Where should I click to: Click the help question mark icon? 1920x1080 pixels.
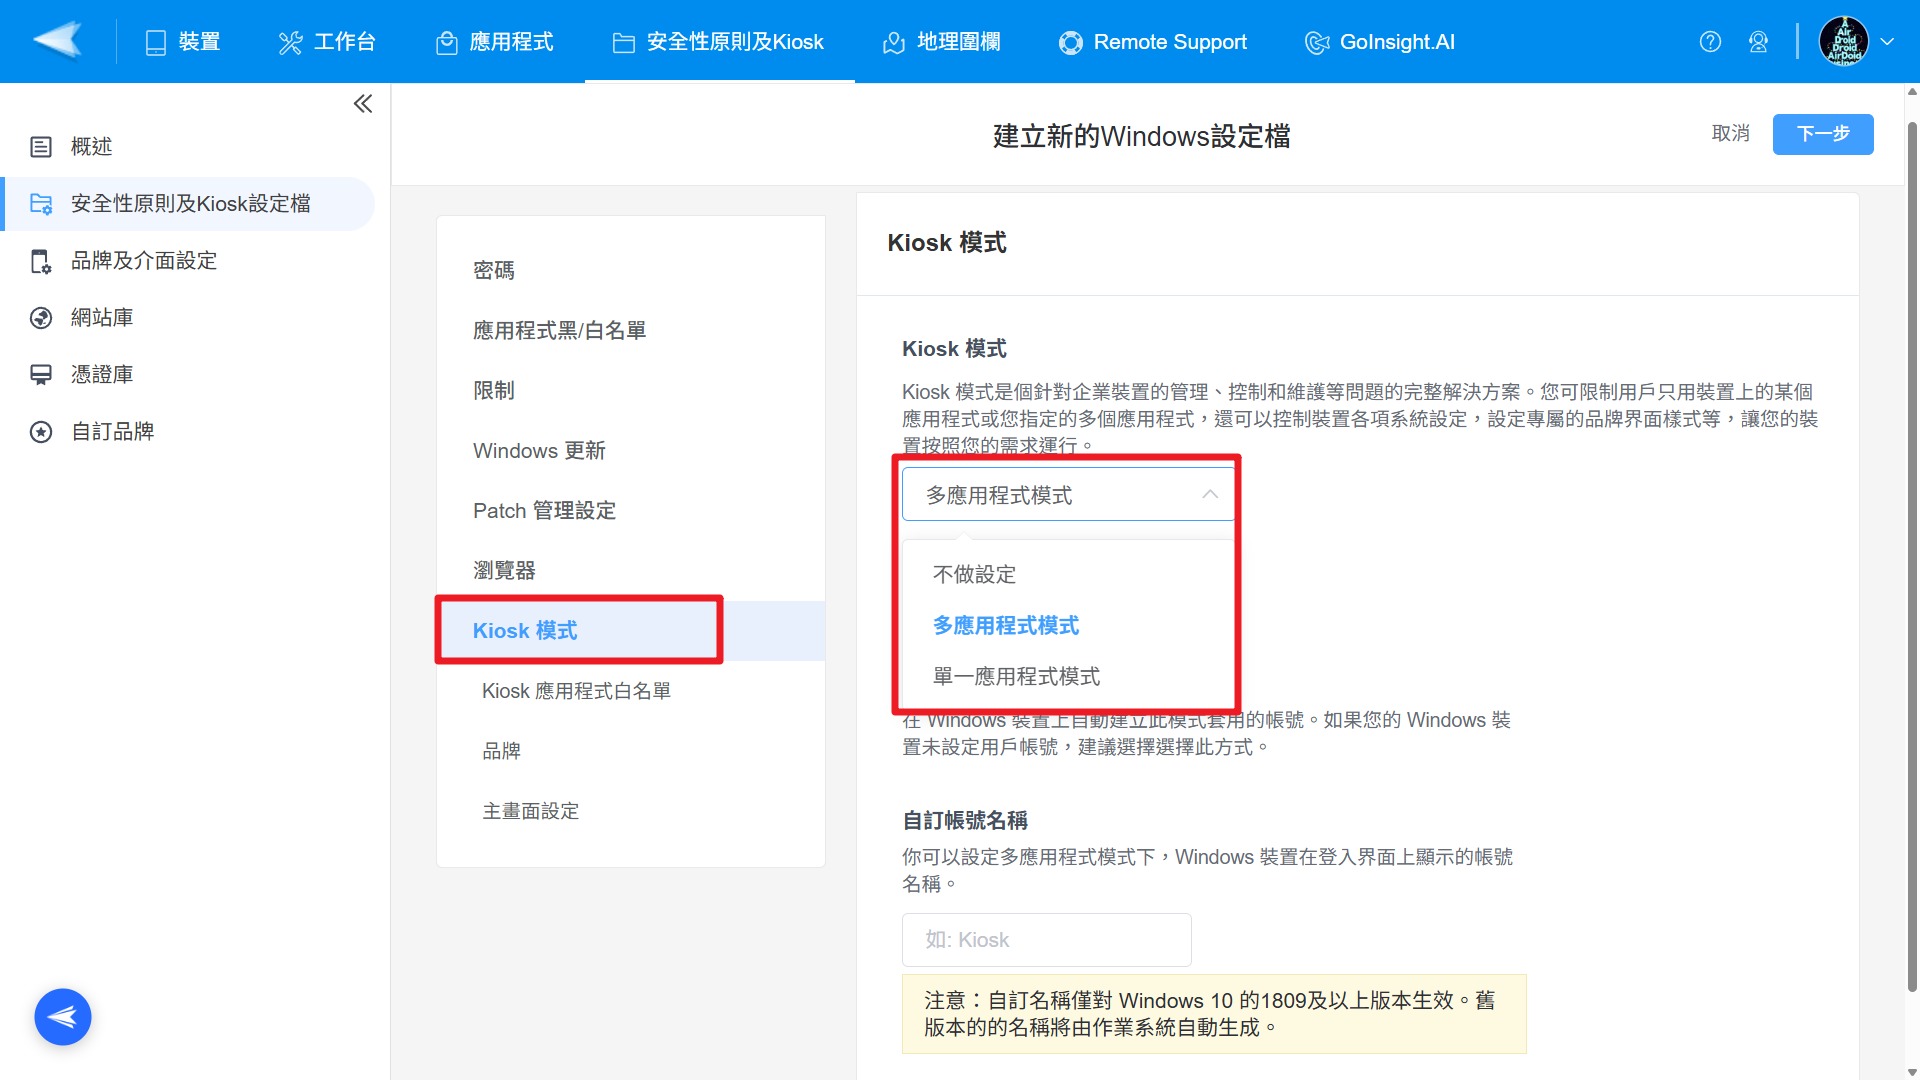pos(1710,42)
